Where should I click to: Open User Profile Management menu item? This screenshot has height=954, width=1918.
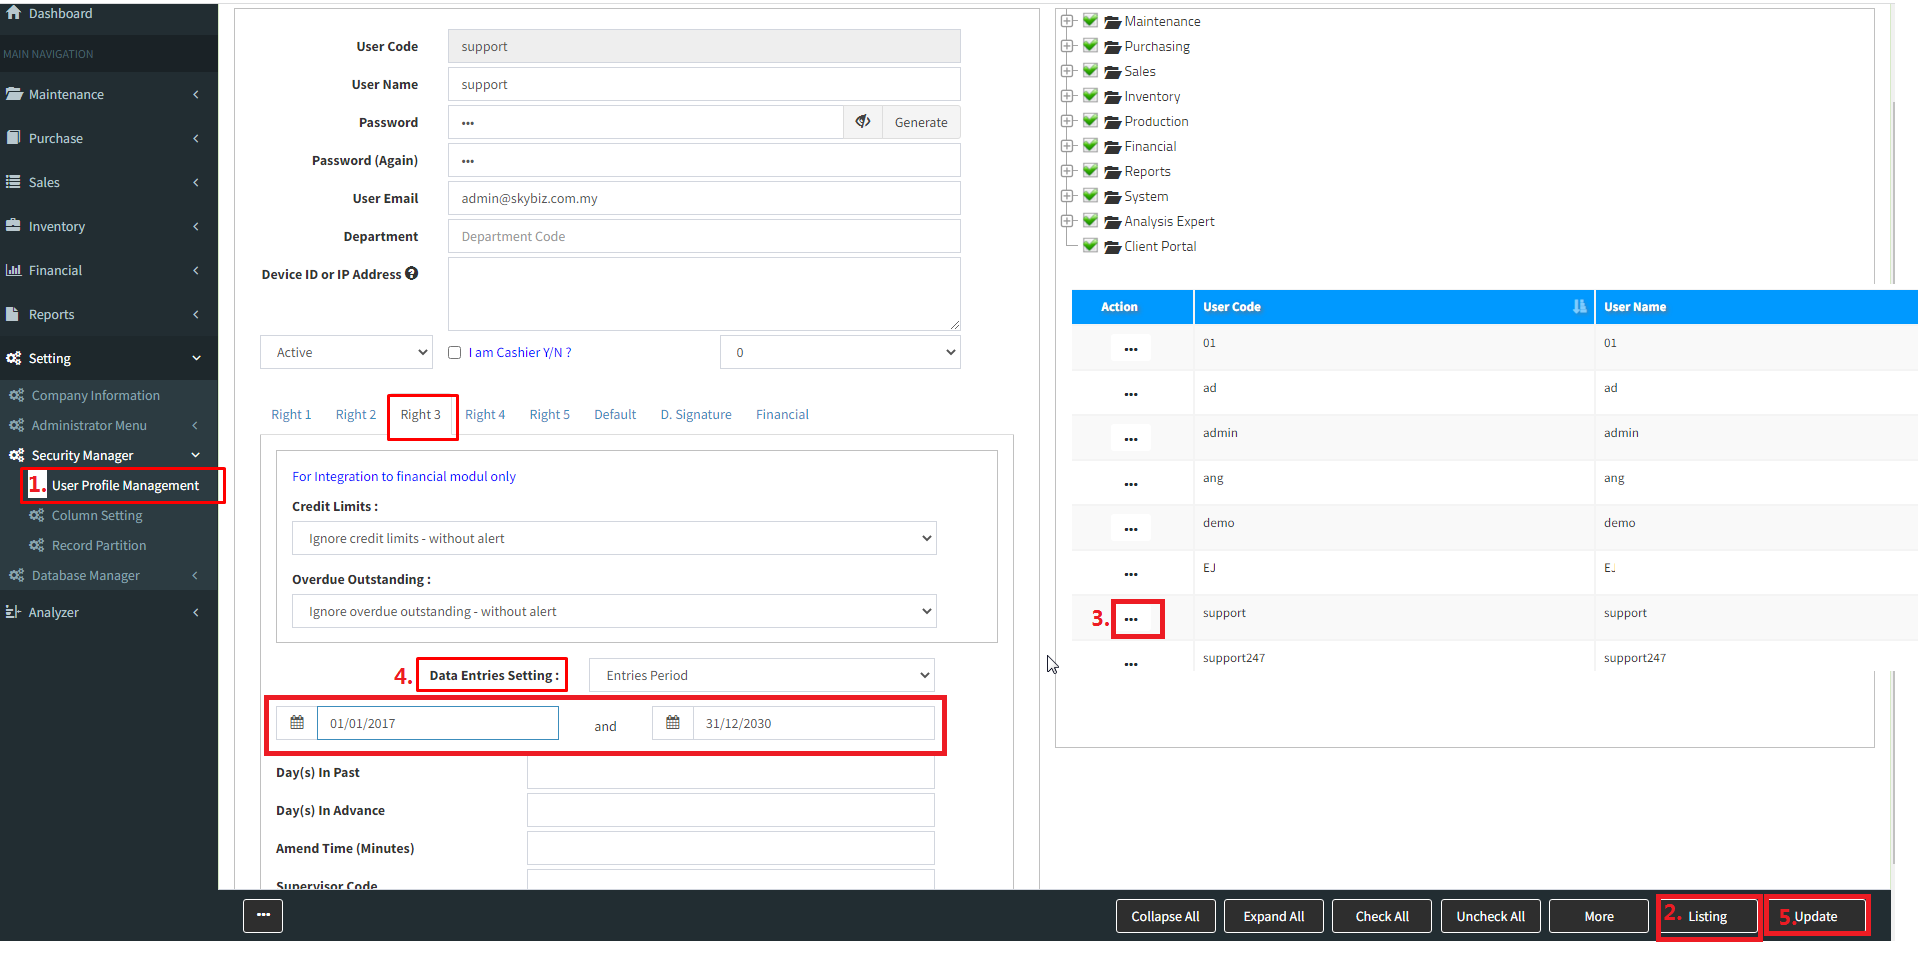pyautogui.click(x=125, y=486)
